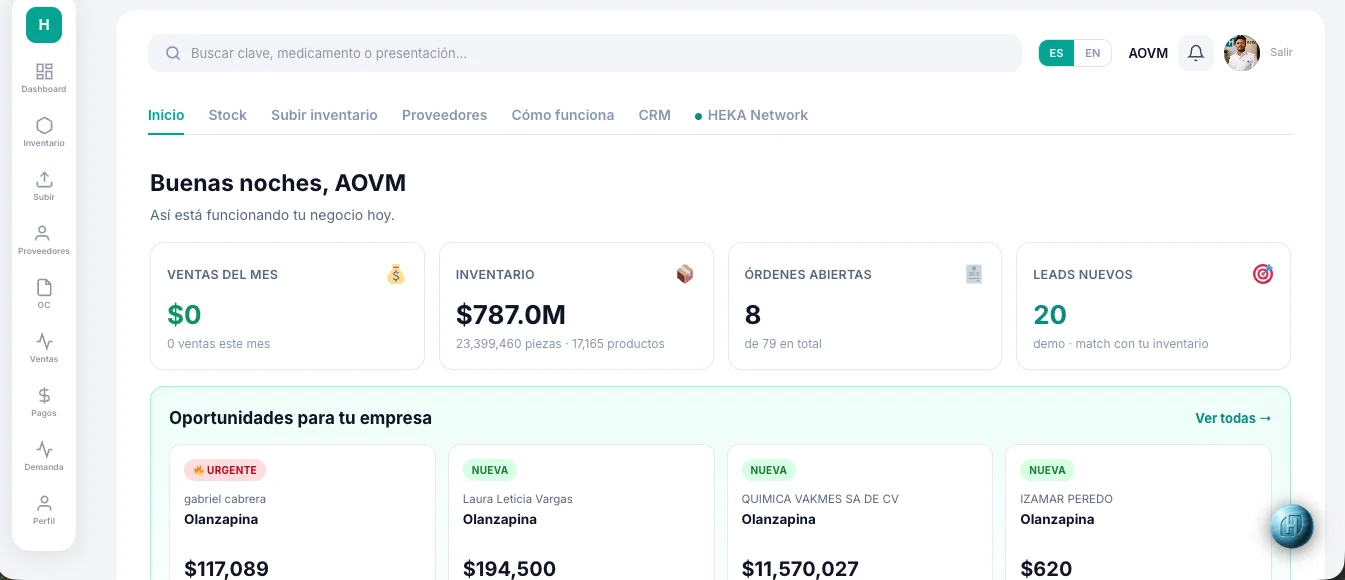The width and height of the screenshot is (1345, 580).
Task: Click the URGENTE badge
Action: coord(225,470)
